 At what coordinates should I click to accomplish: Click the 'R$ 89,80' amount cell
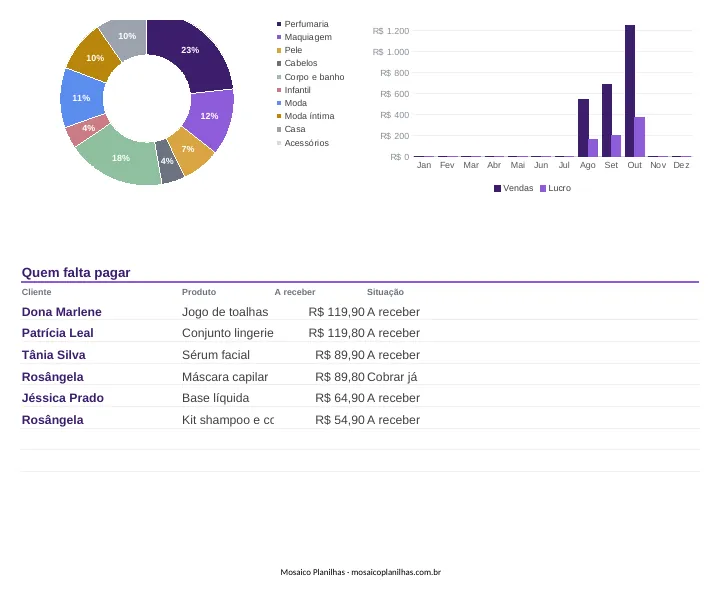coord(340,377)
